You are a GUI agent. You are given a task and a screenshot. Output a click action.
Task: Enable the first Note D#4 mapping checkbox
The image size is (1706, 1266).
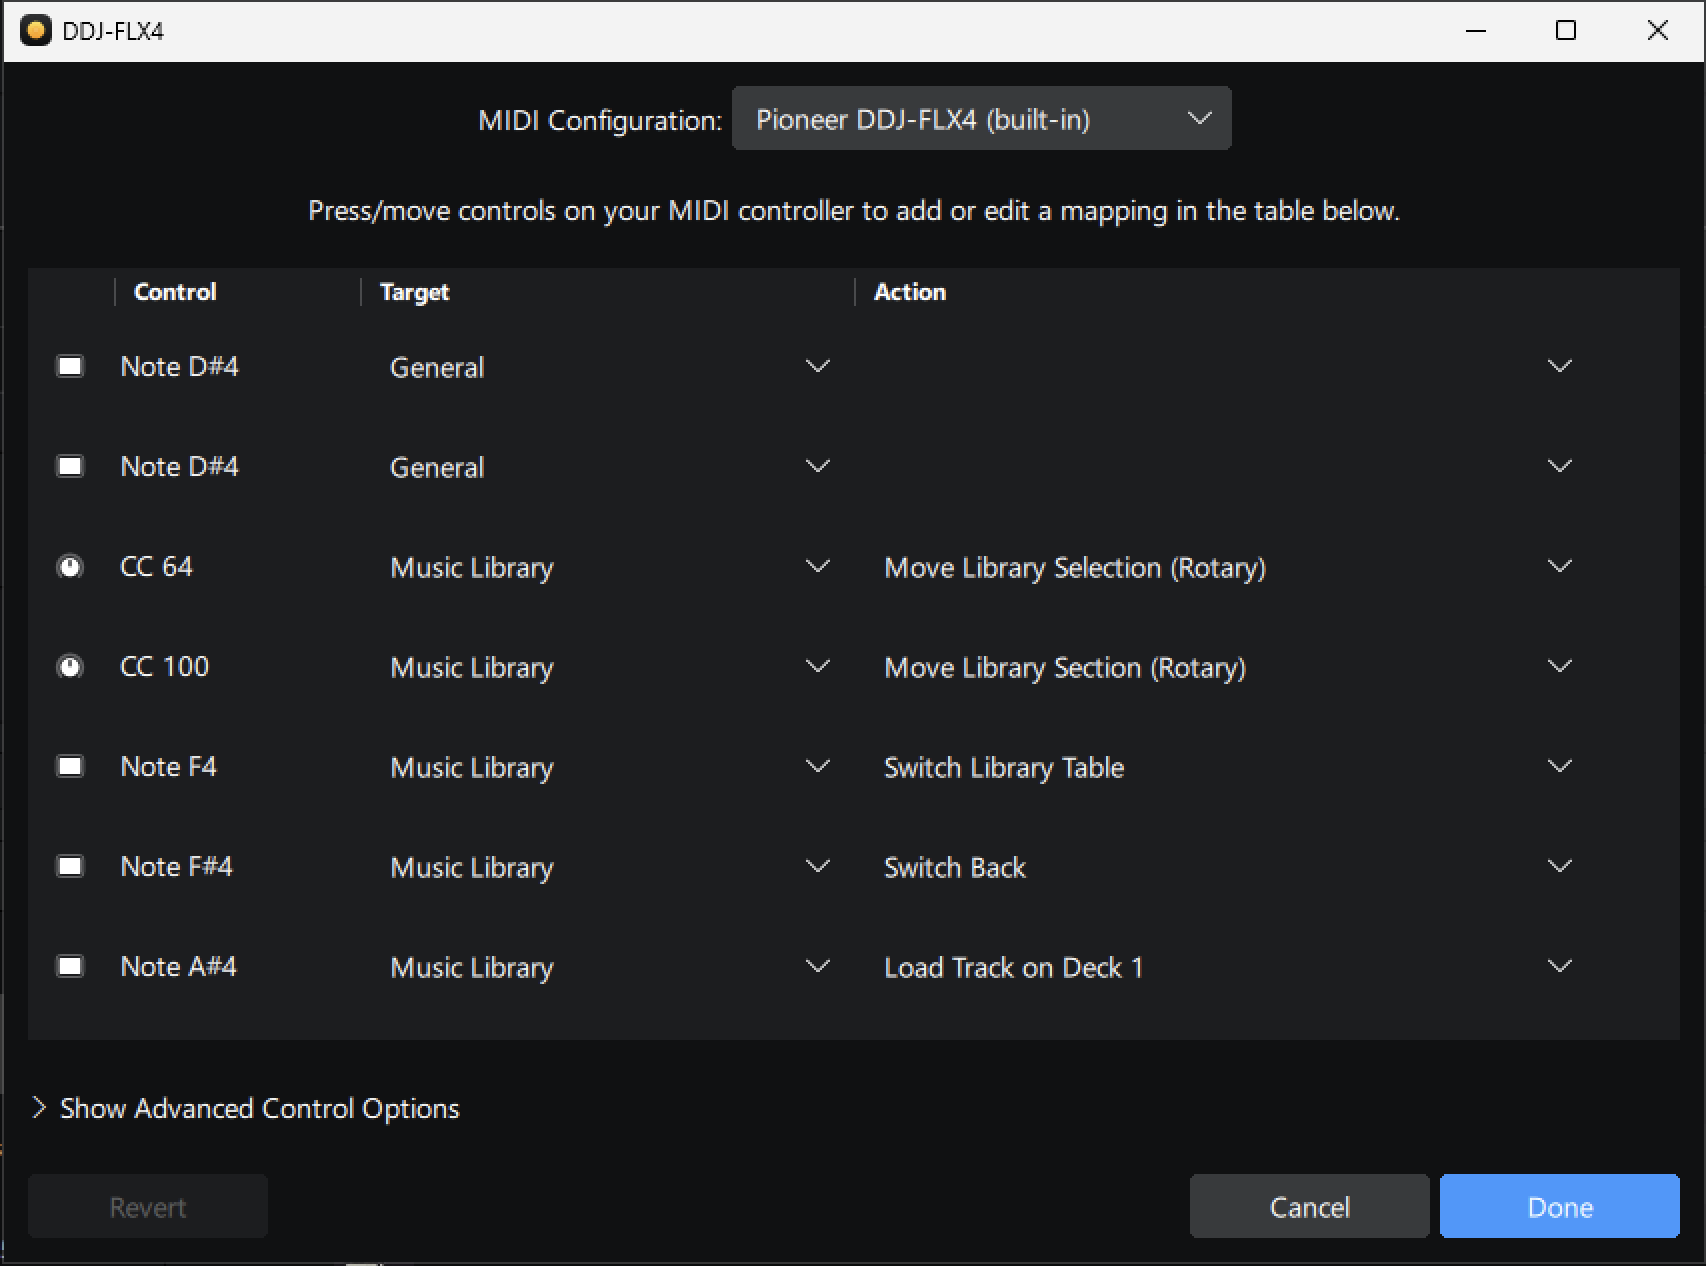click(x=70, y=366)
